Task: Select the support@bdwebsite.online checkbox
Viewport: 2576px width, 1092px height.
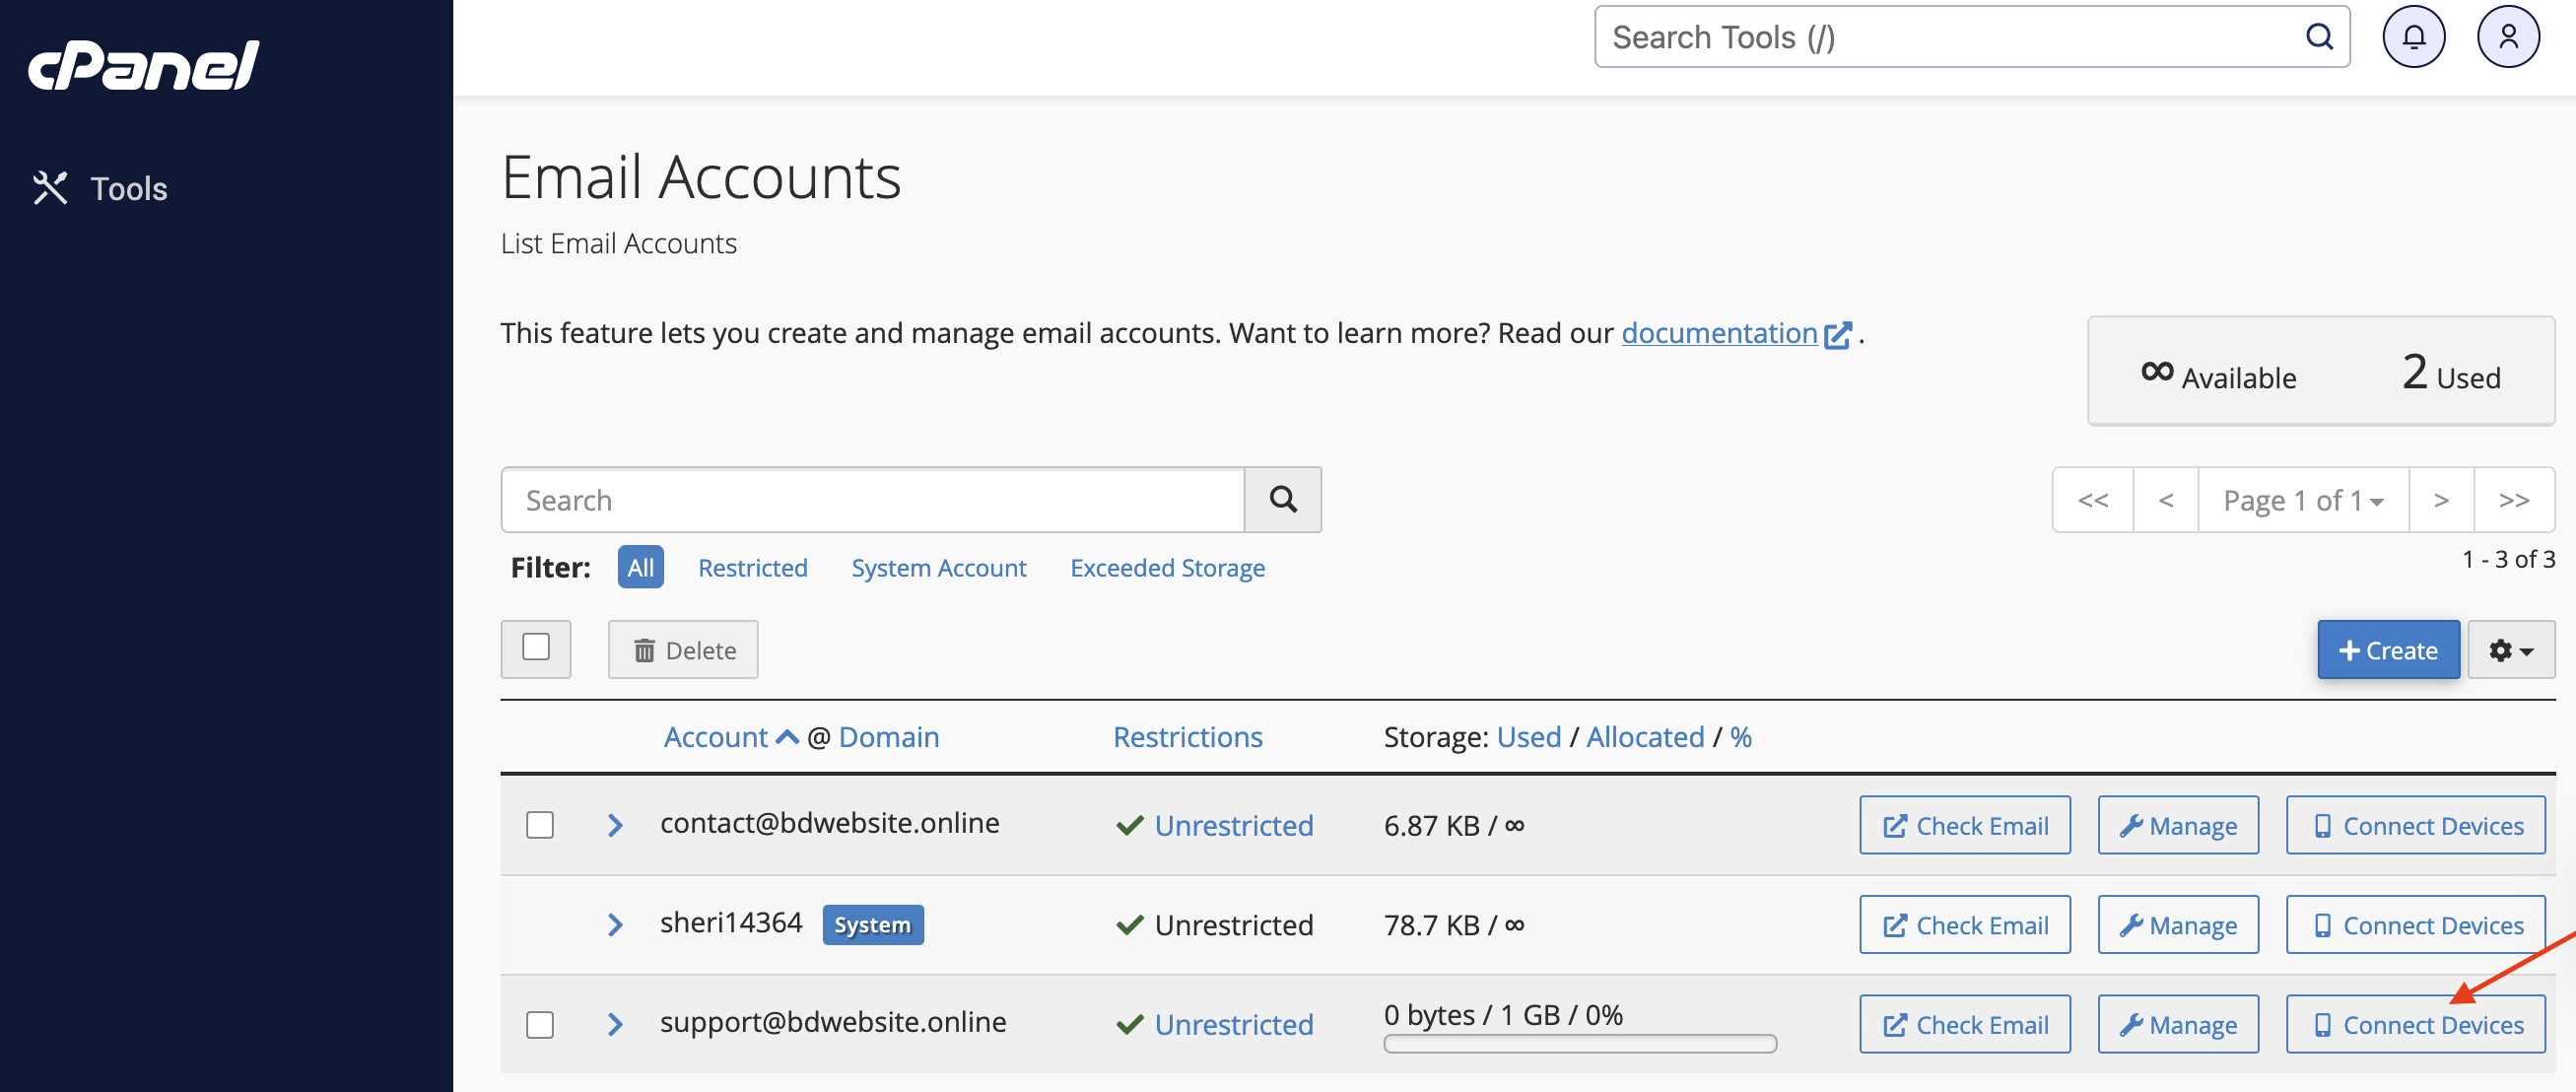Action: coord(540,1024)
